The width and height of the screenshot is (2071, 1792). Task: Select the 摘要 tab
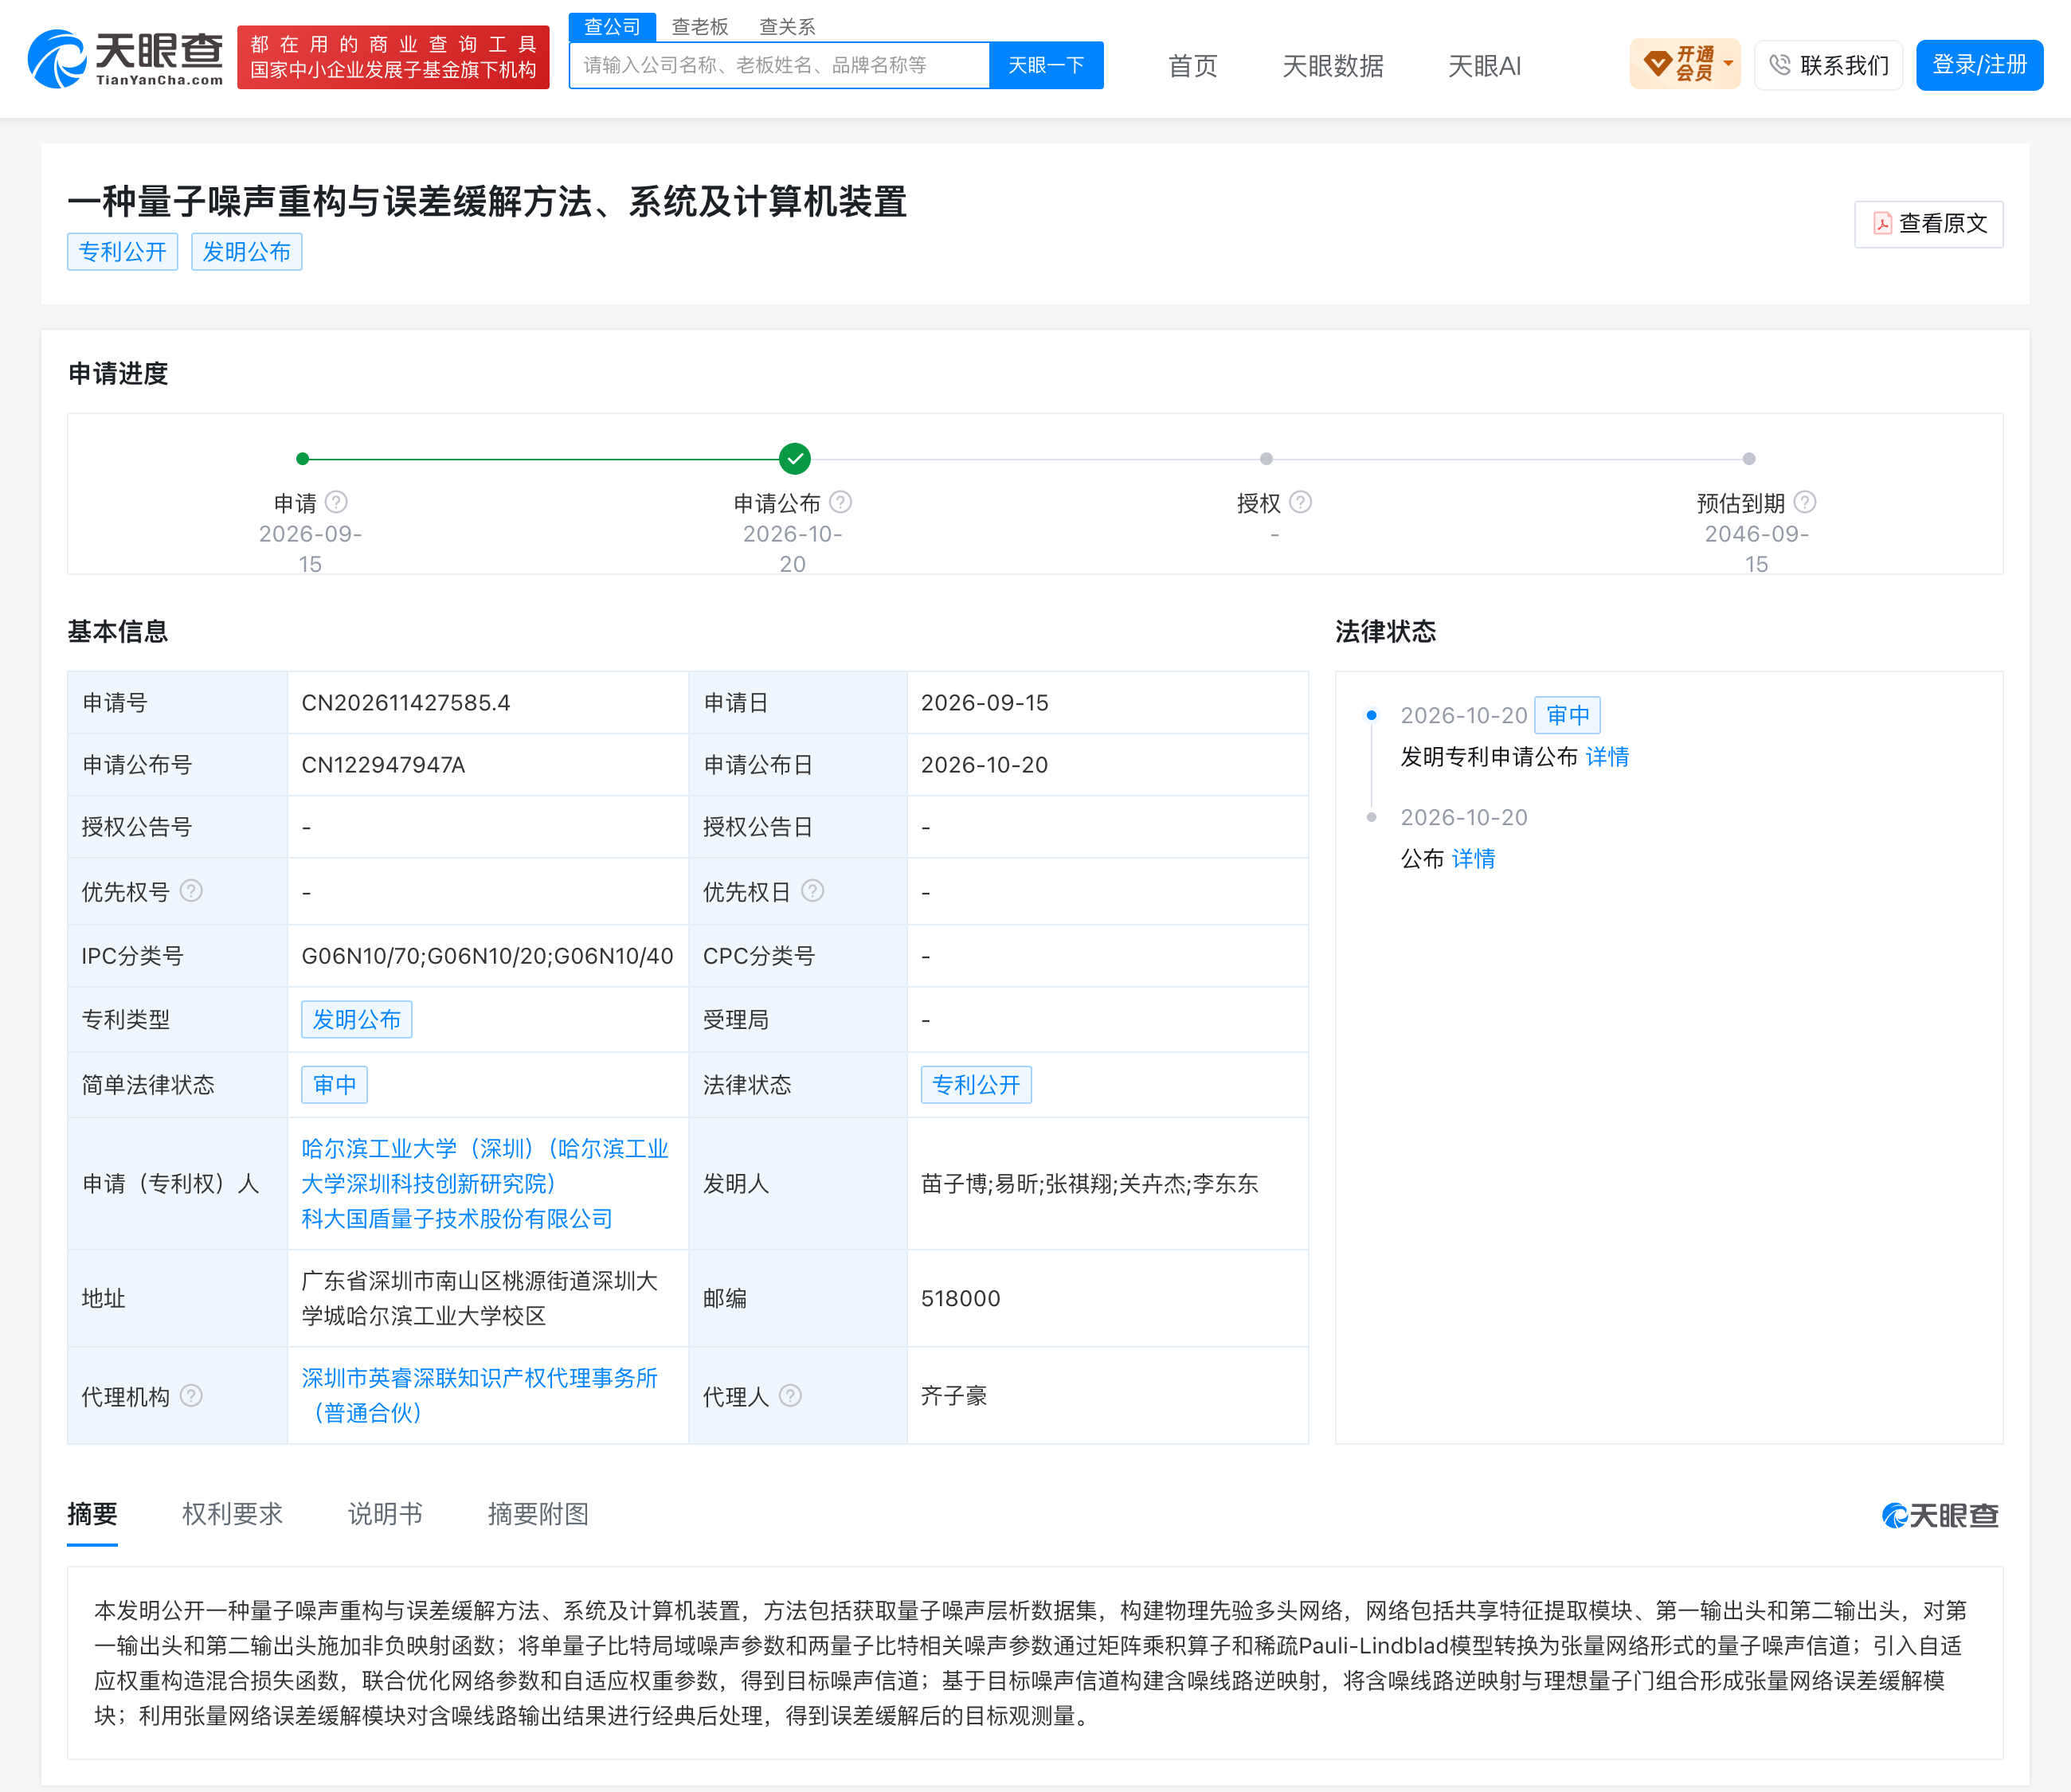[92, 1514]
